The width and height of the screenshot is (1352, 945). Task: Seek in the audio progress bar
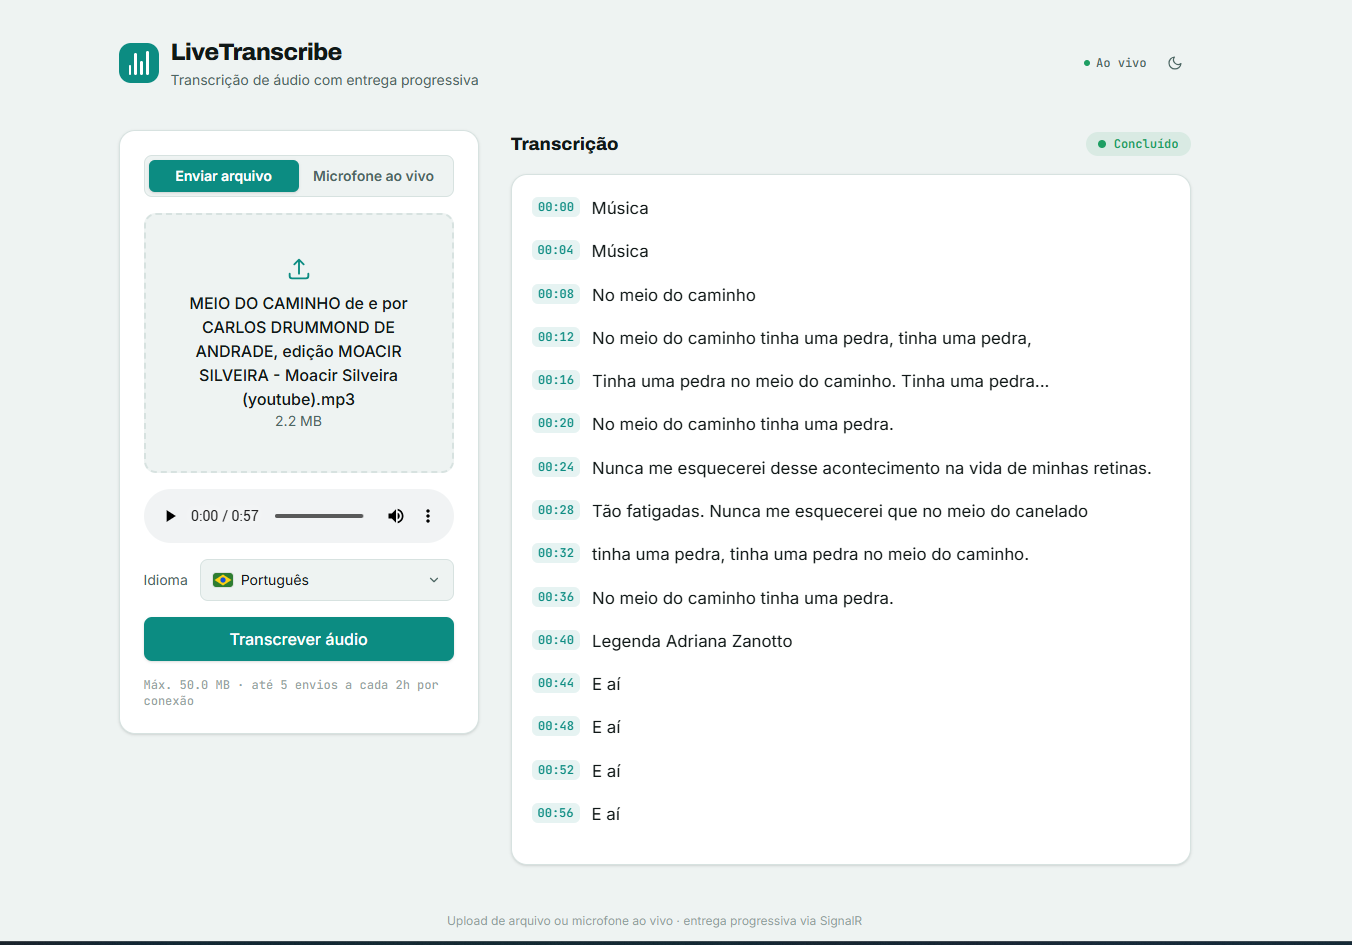(x=319, y=516)
